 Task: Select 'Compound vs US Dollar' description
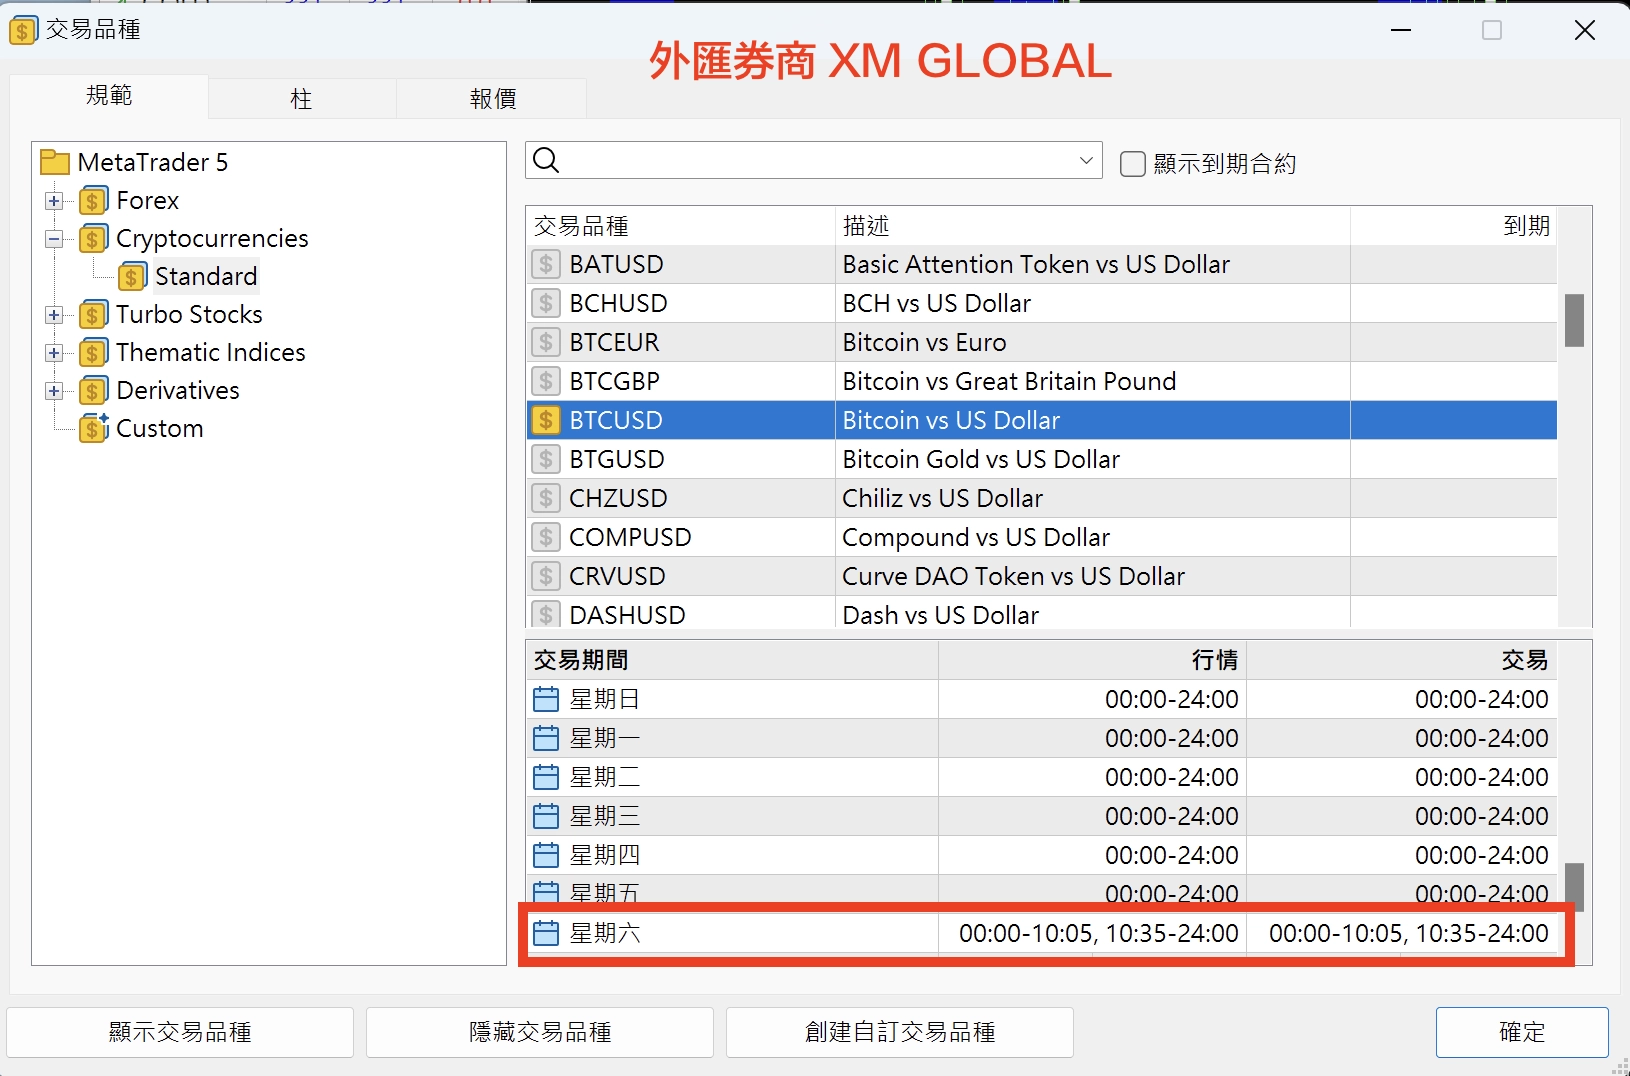[1093, 537]
